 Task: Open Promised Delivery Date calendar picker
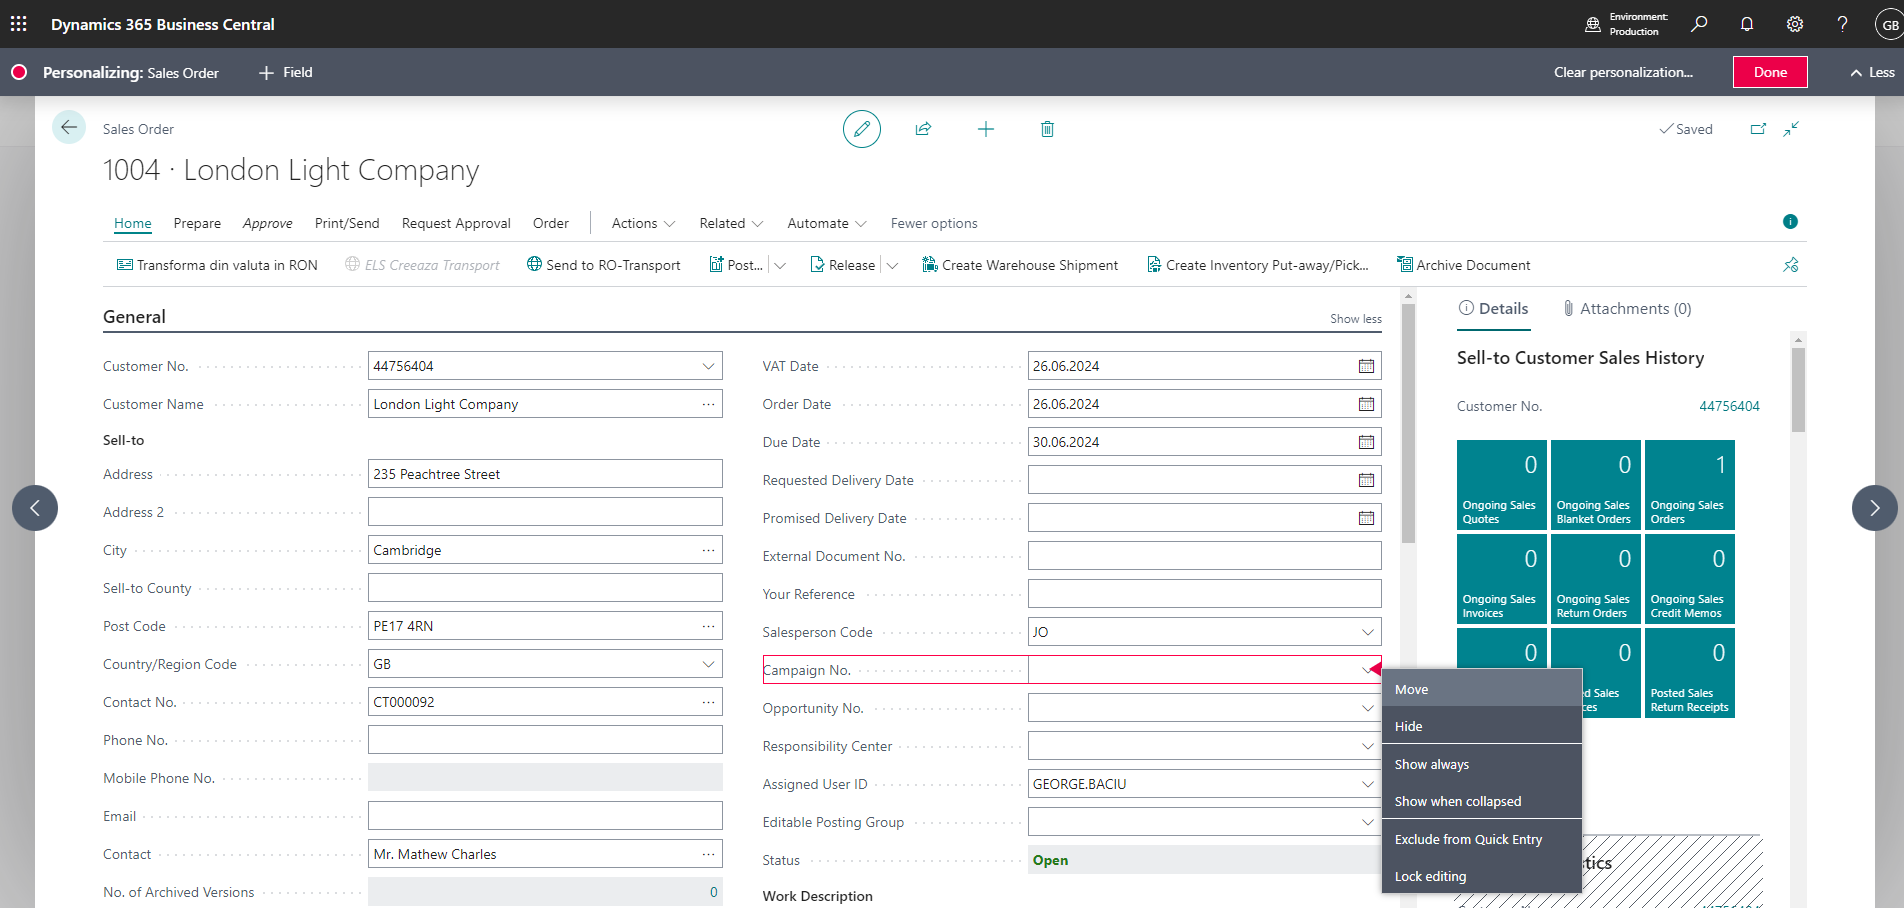[x=1366, y=518]
